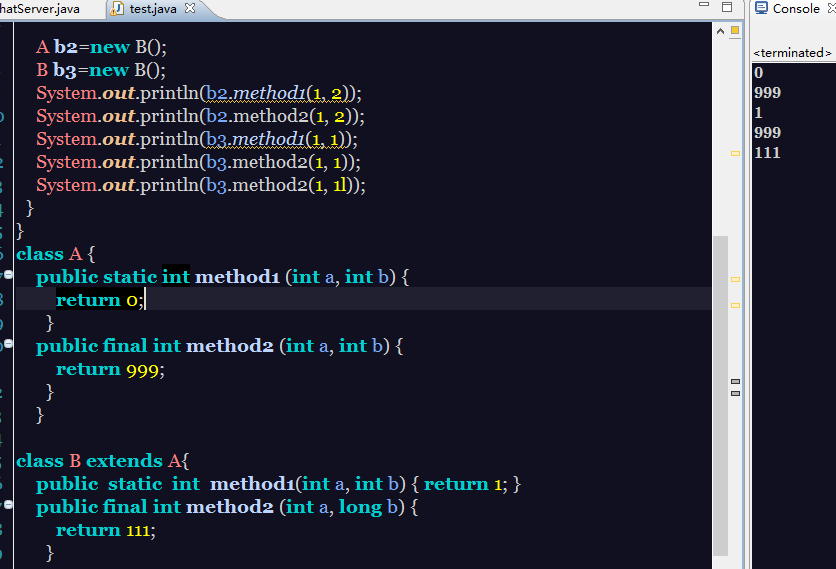Place cursor on 'return 999;' line
Image resolution: width=836 pixels, height=569 pixels.
pos(110,369)
